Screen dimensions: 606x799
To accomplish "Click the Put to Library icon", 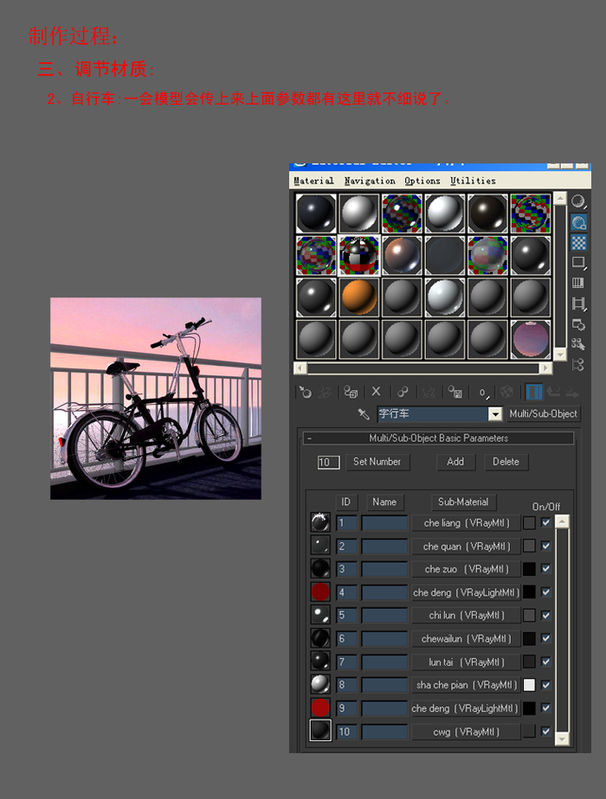I will click(455, 392).
